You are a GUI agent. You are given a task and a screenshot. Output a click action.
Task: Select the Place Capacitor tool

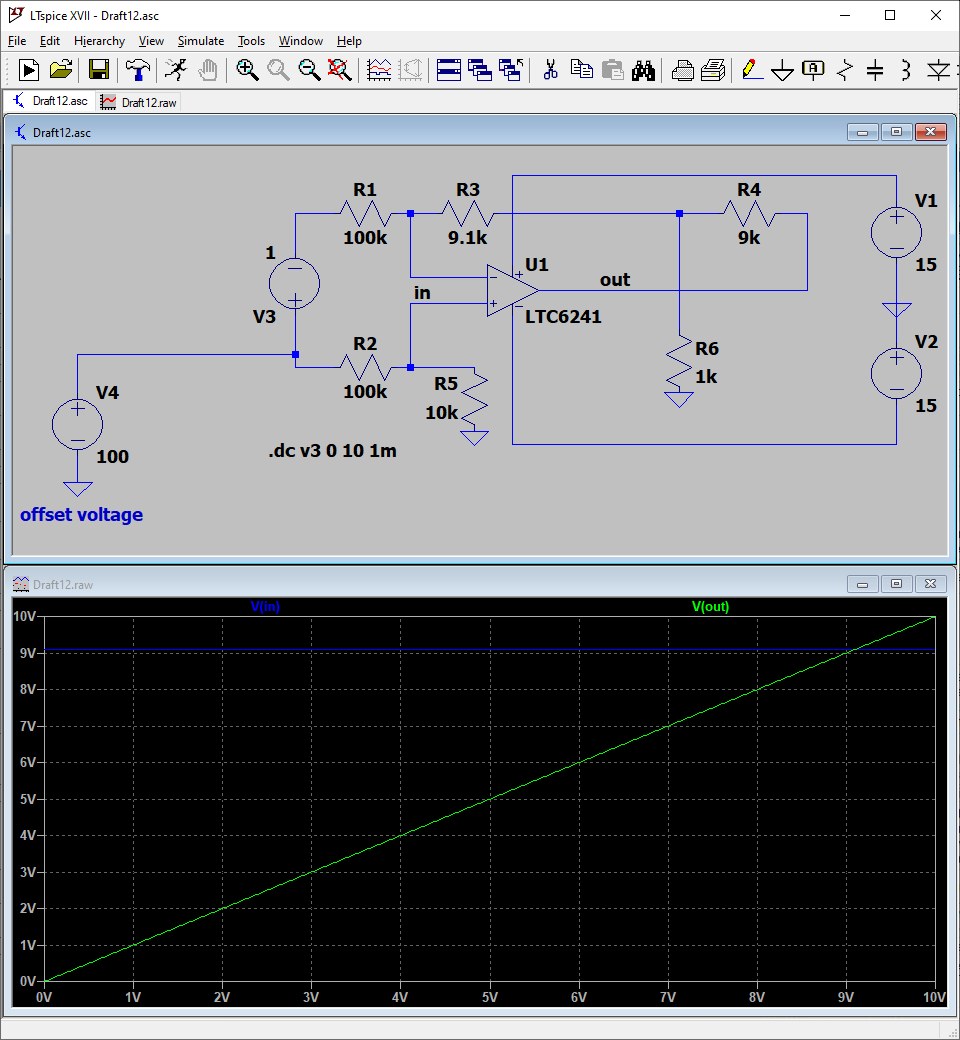point(875,70)
